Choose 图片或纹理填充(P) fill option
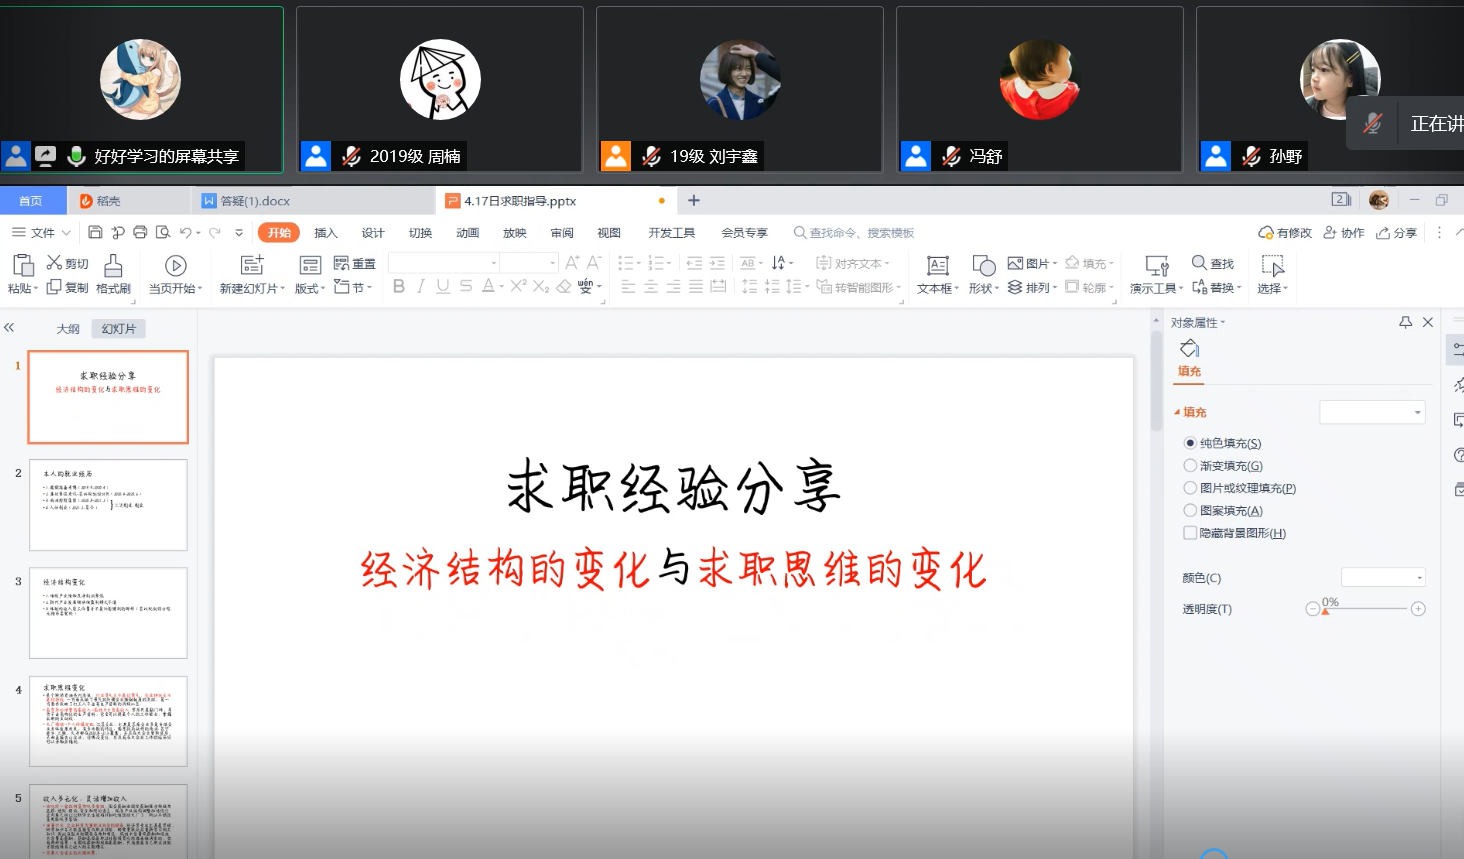The width and height of the screenshot is (1464, 859). [1190, 488]
